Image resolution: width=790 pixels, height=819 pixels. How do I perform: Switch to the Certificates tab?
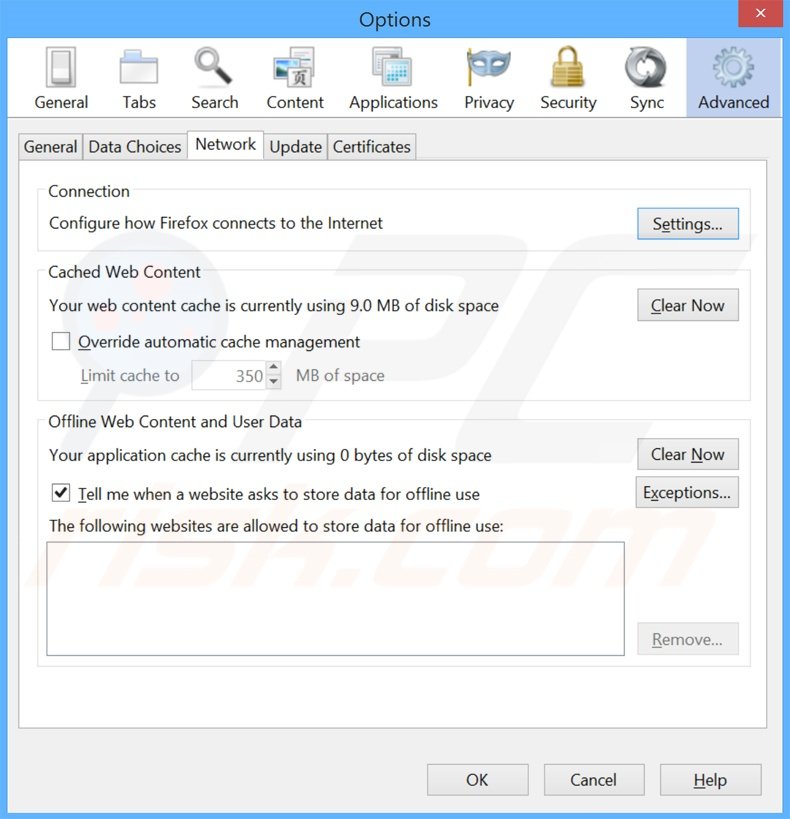click(x=371, y=147)
